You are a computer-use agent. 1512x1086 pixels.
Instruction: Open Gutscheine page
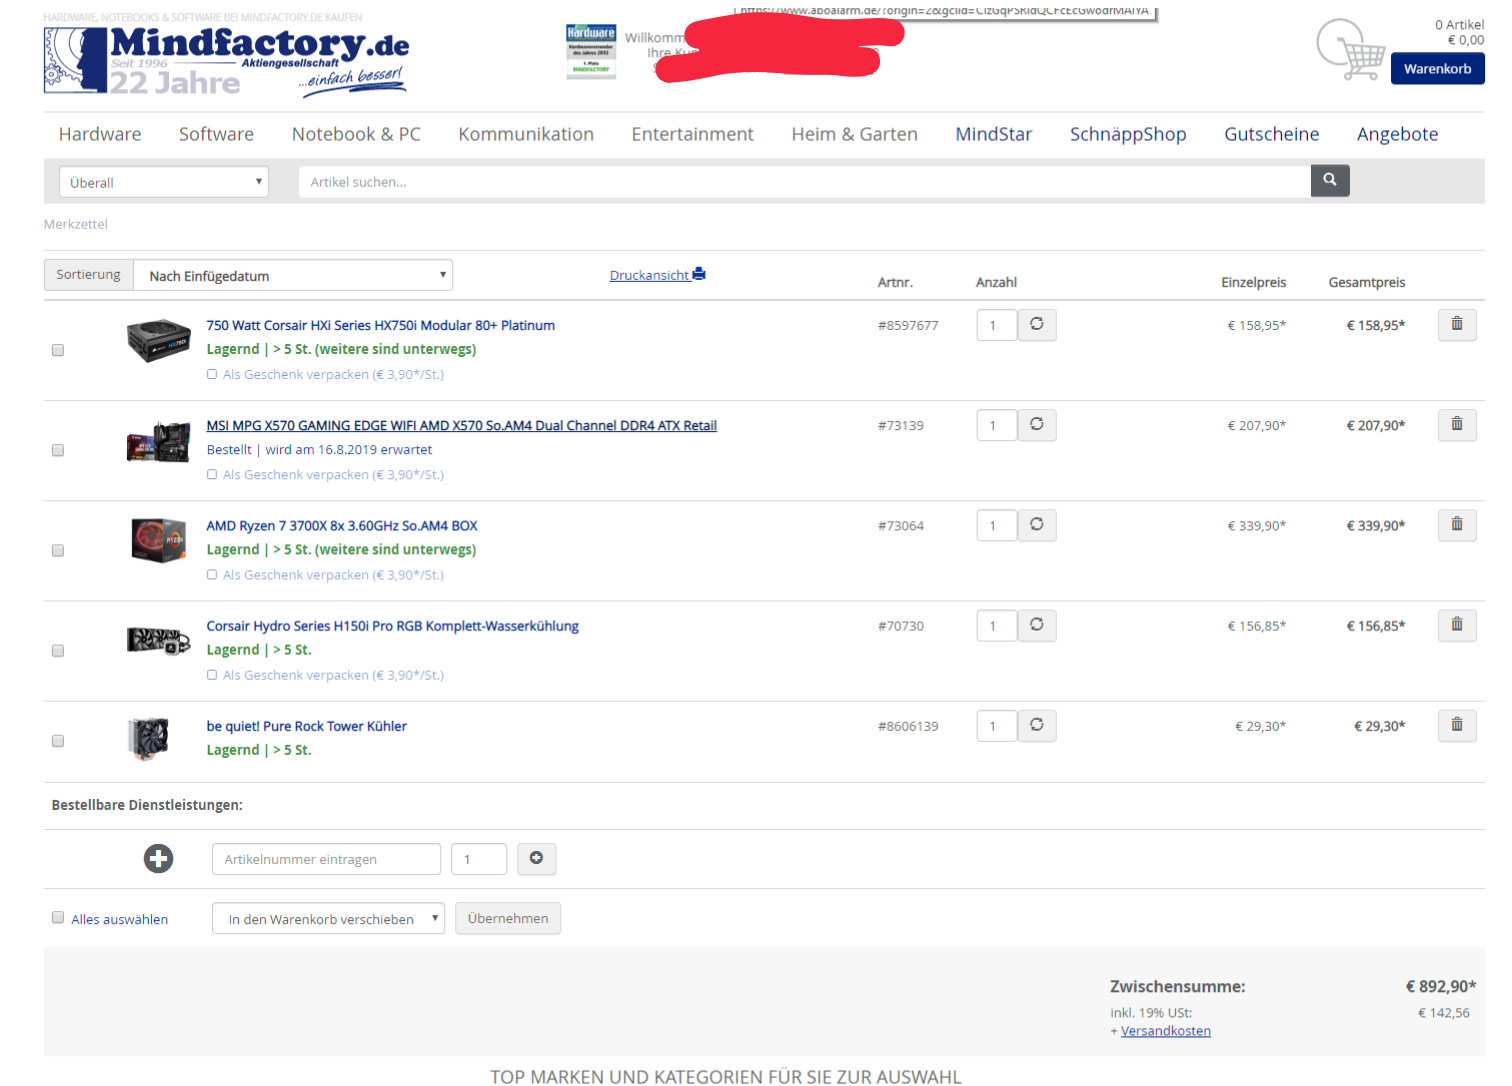click(x=1271, y=134)
